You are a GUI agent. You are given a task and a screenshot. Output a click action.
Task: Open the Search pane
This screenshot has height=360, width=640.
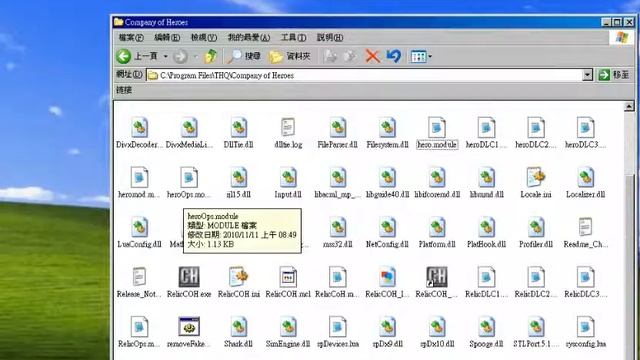pos(244,56)
